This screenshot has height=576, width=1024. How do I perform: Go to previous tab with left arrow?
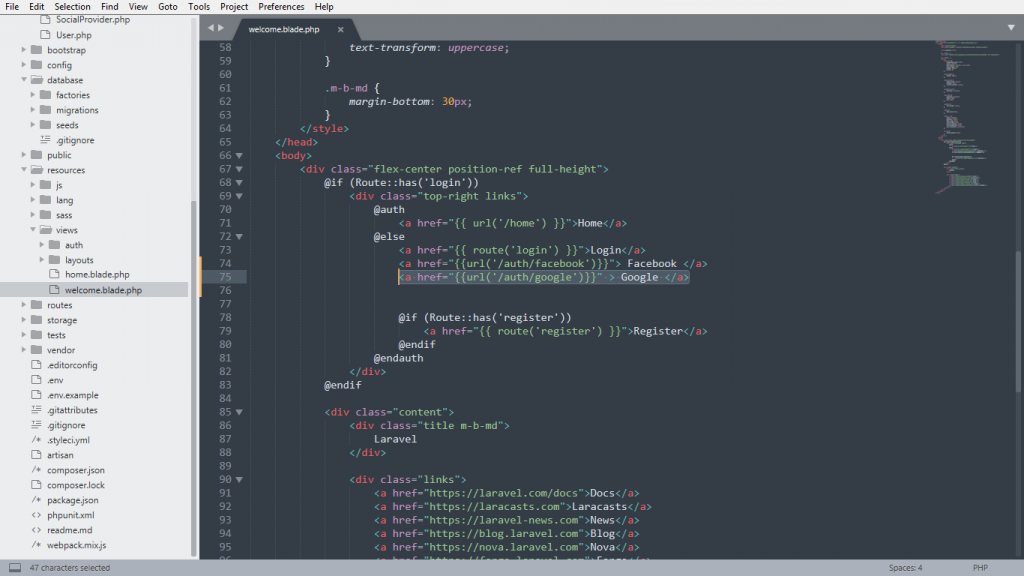tap(211, 28)
